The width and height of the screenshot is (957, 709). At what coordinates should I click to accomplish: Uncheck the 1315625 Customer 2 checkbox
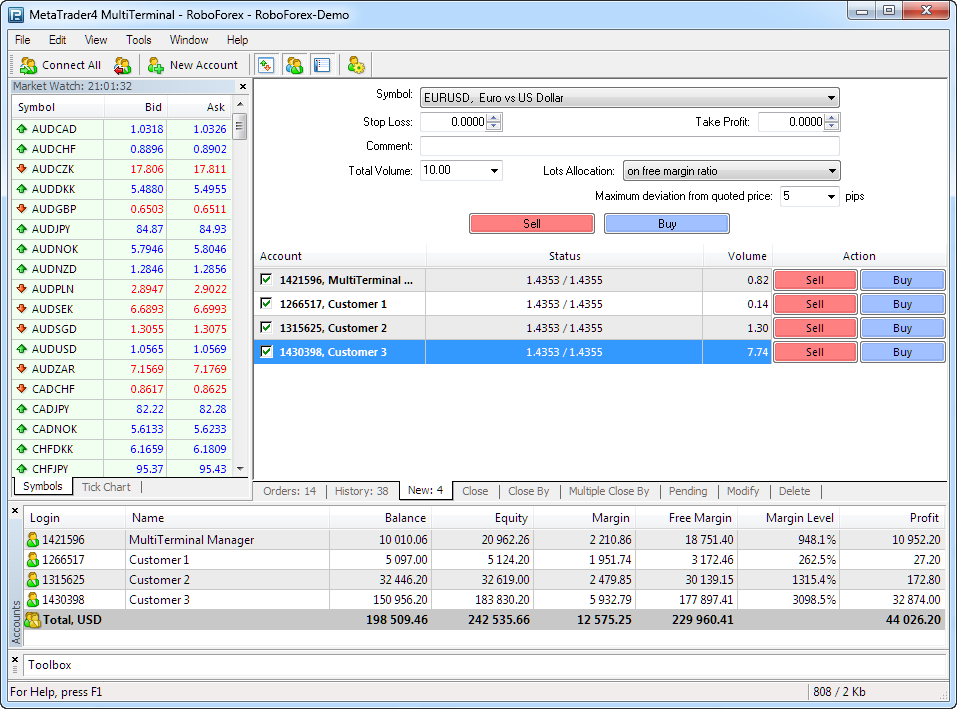tap(266, 328)
